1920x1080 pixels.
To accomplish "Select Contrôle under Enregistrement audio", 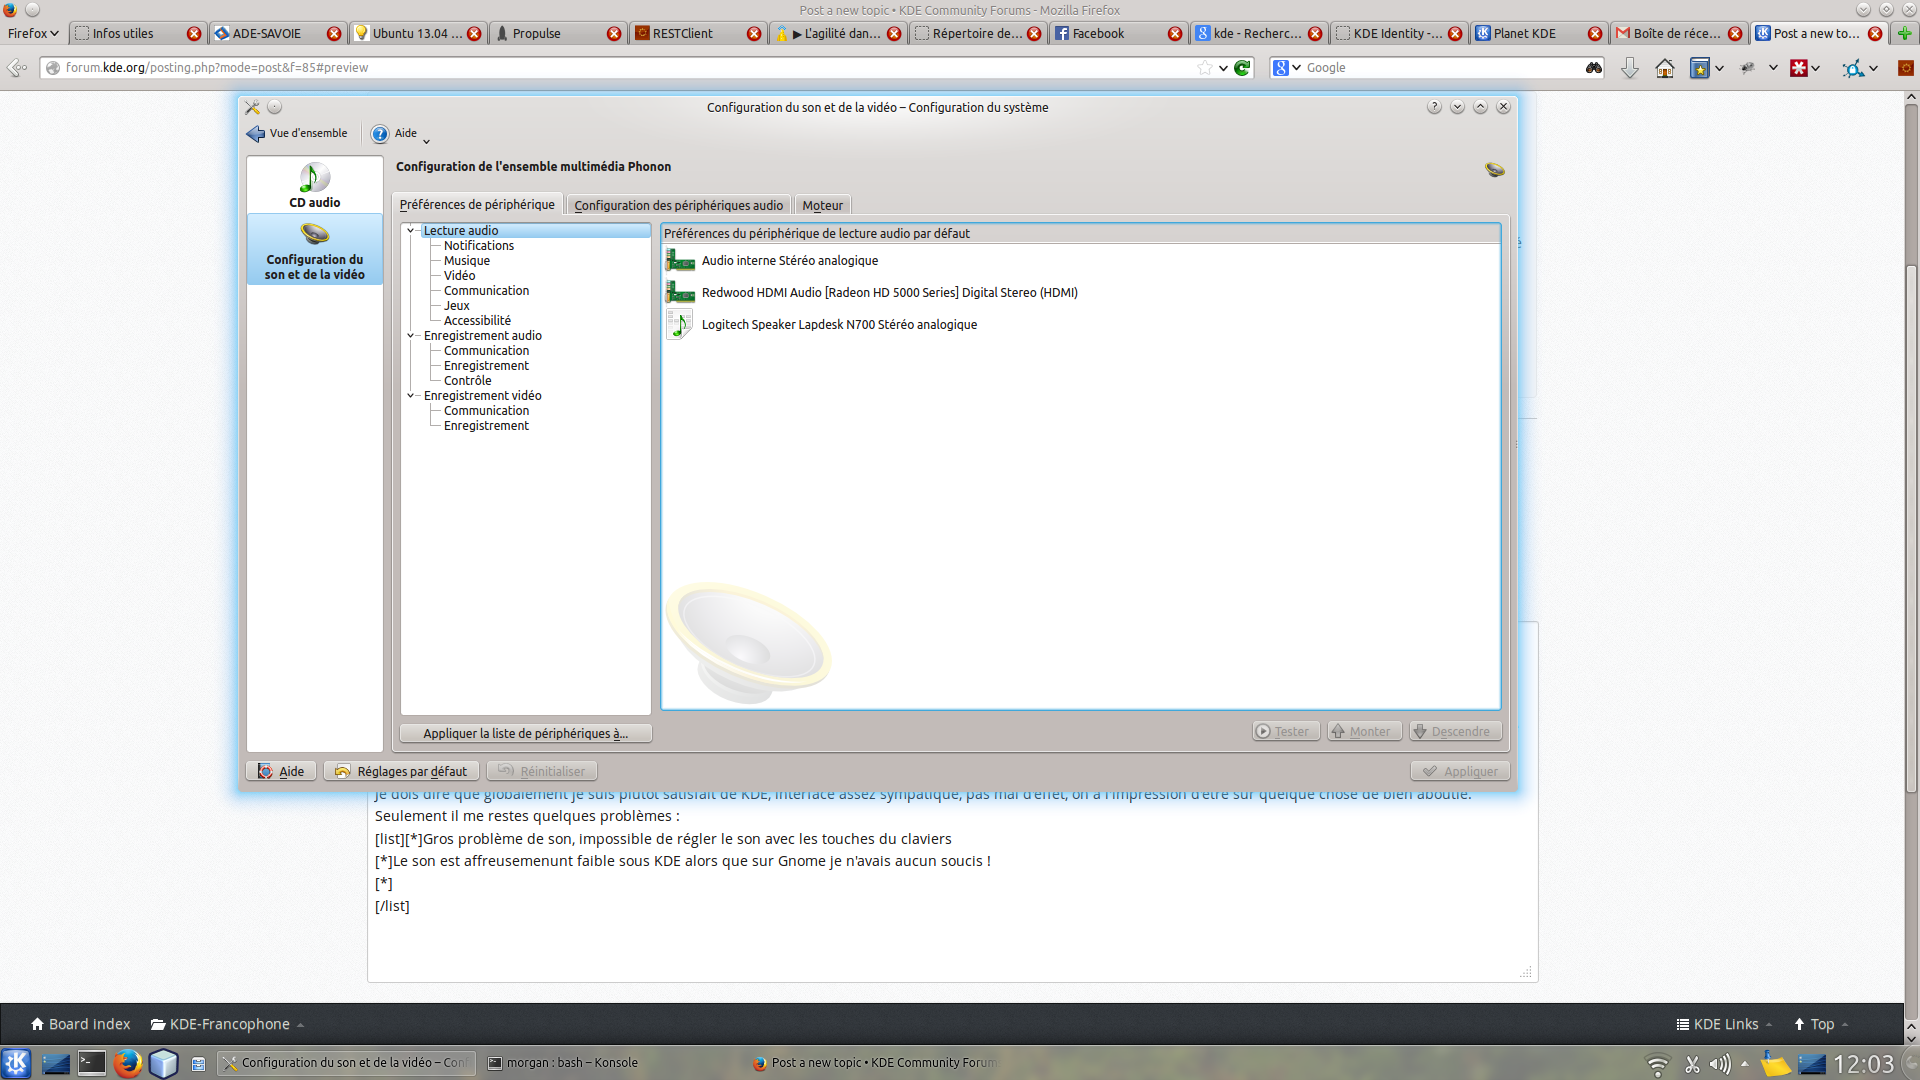I will [x=468, y=381].
